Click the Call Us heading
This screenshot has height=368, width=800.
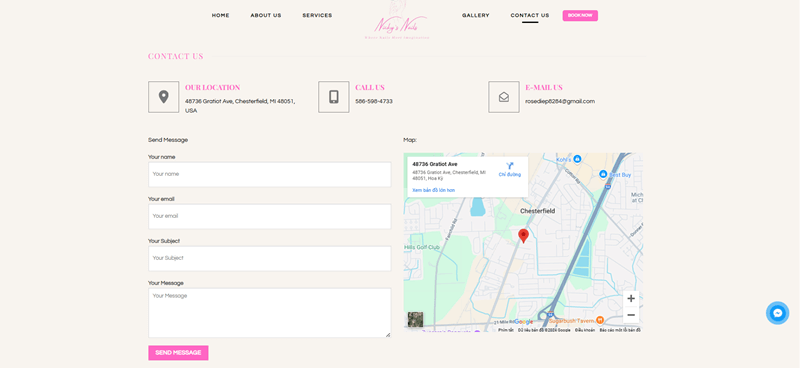coord(370,87)
